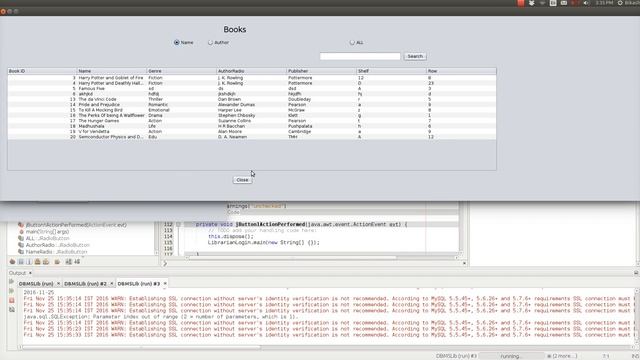Image resolution: width=640 pixels, height=360 pixels.
Task: Click the red Stop icon in Output
Action: tap(11, 300)
